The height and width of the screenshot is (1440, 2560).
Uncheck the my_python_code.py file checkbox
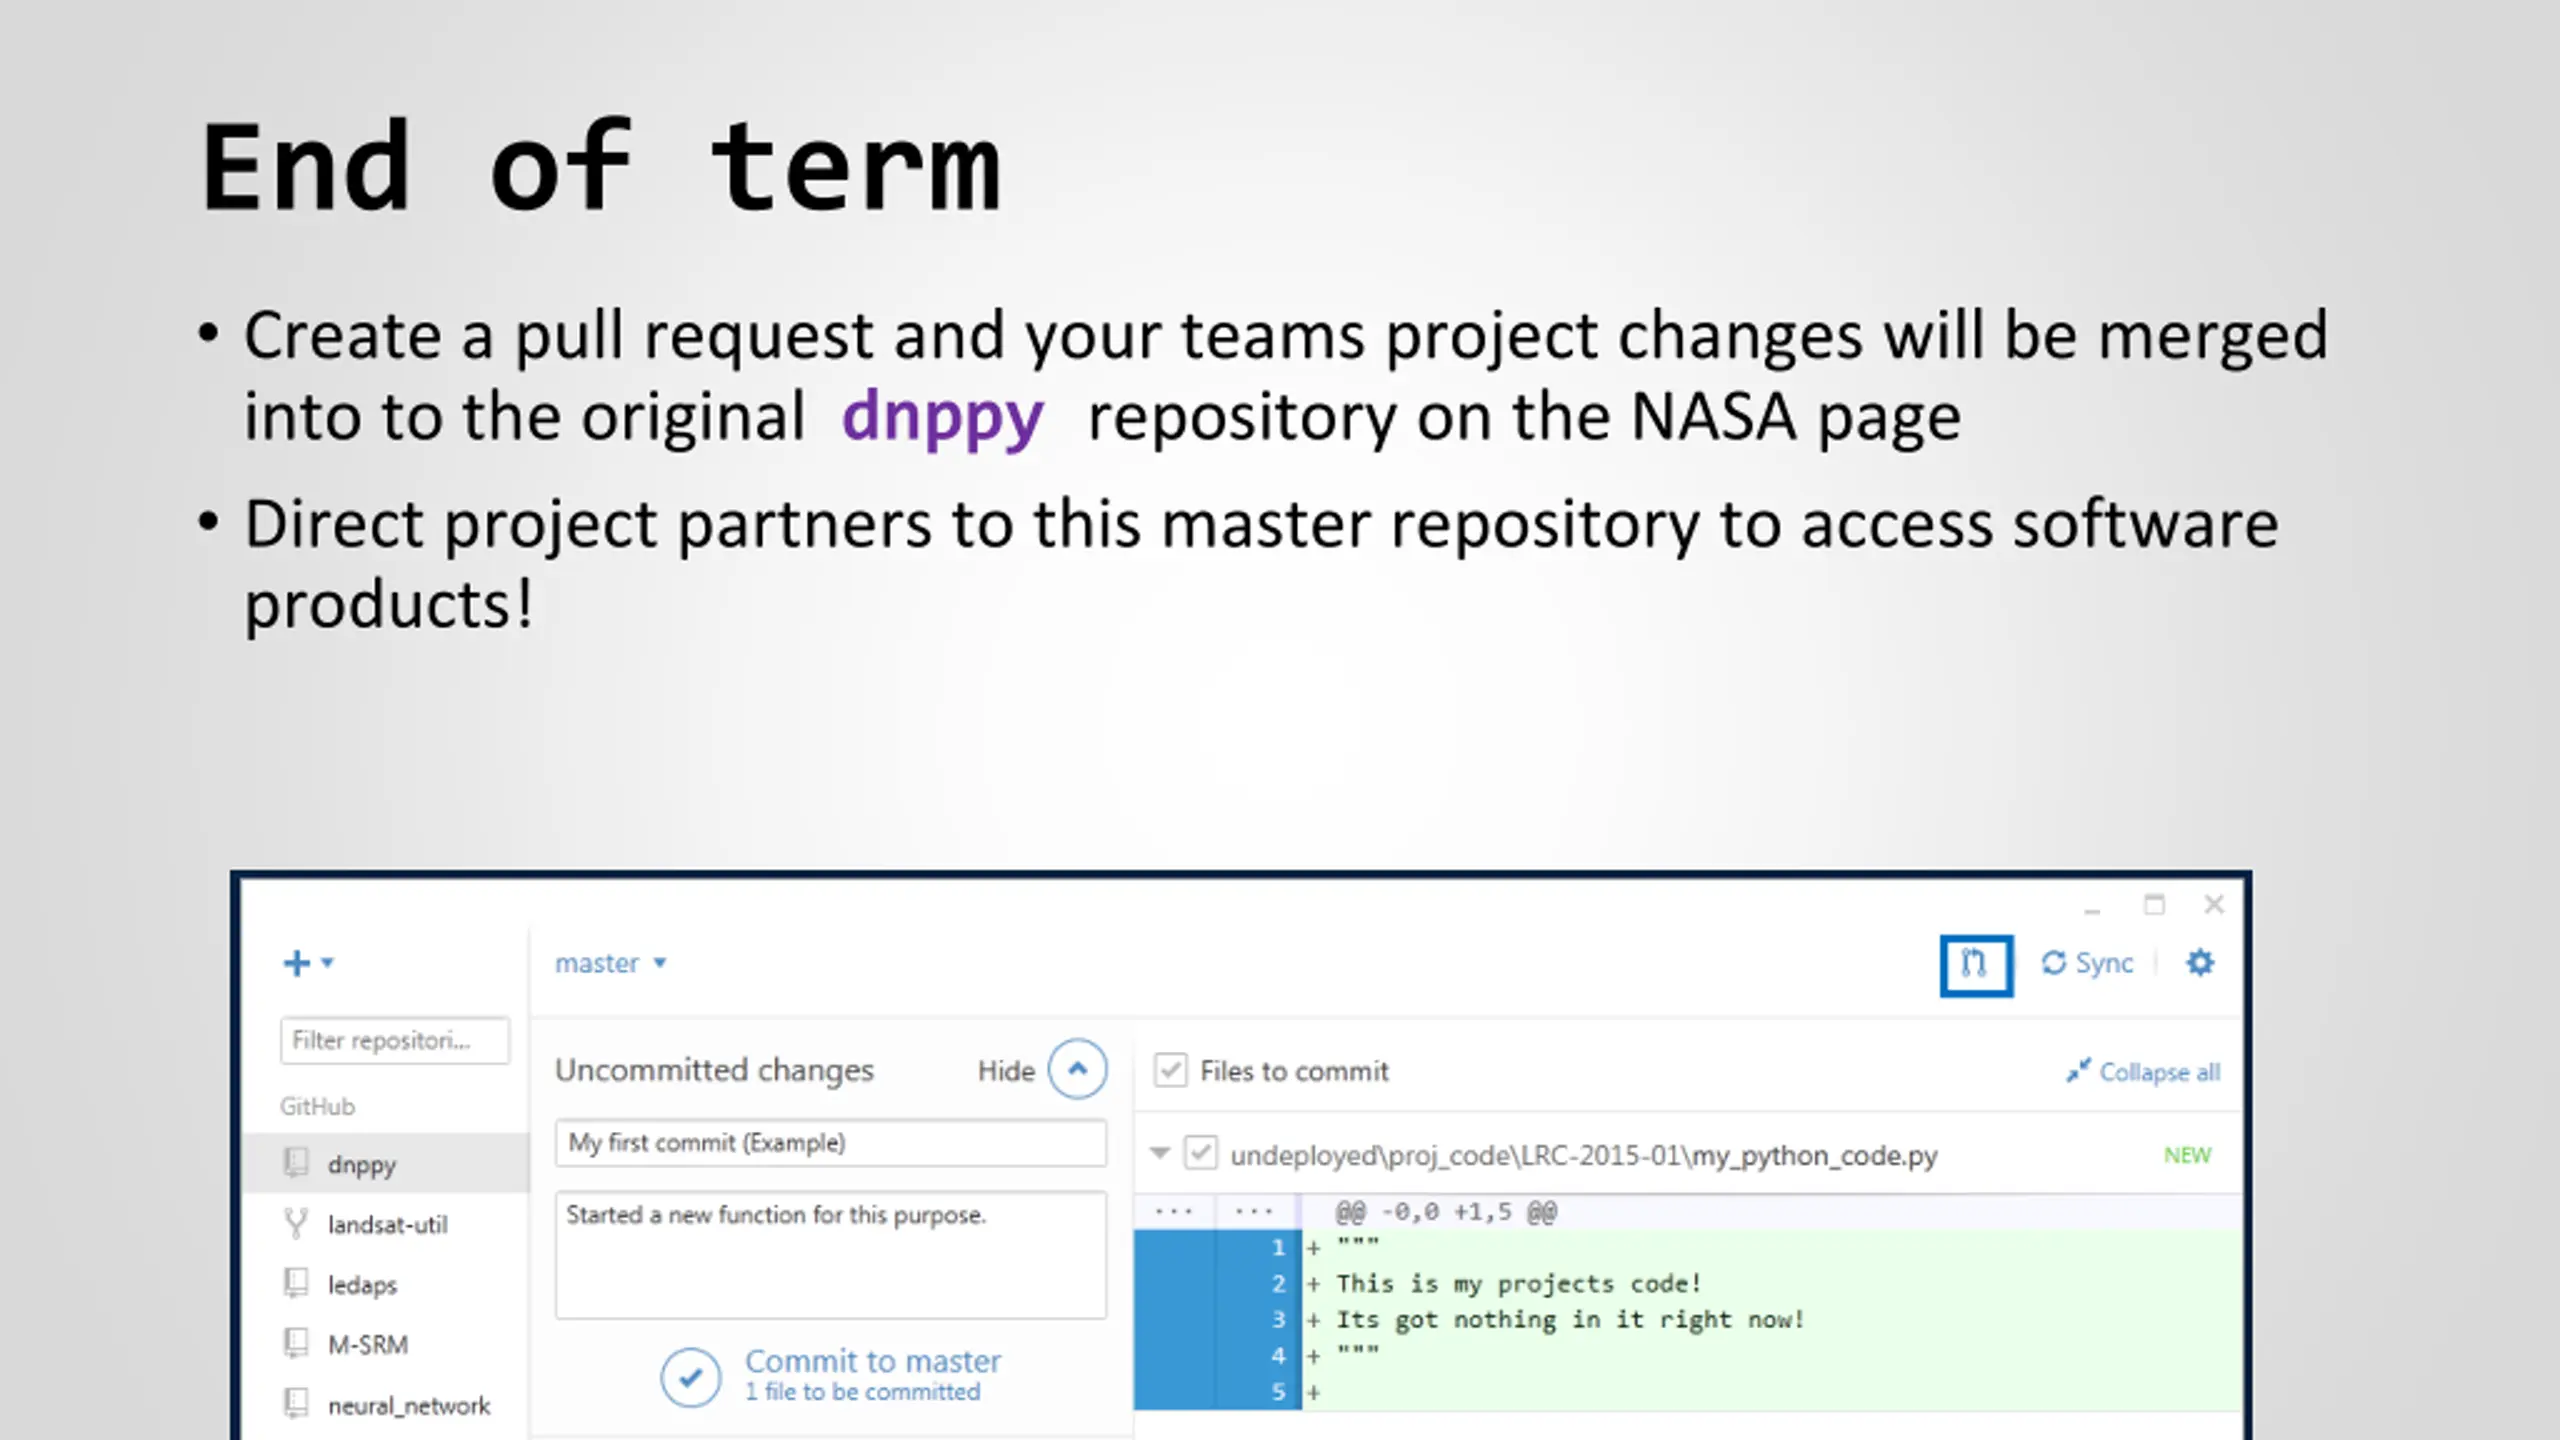click(x=1201, y=1153)
